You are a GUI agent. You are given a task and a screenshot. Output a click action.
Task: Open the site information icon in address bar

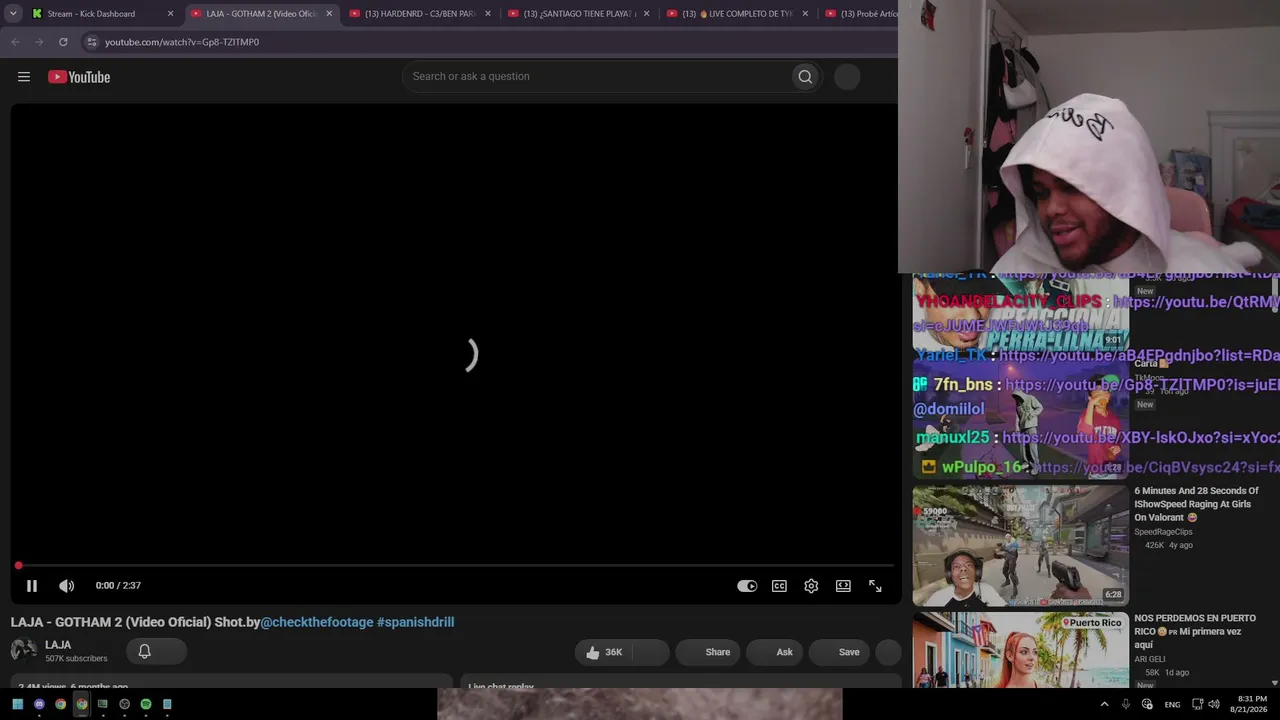tap(91, 42)
